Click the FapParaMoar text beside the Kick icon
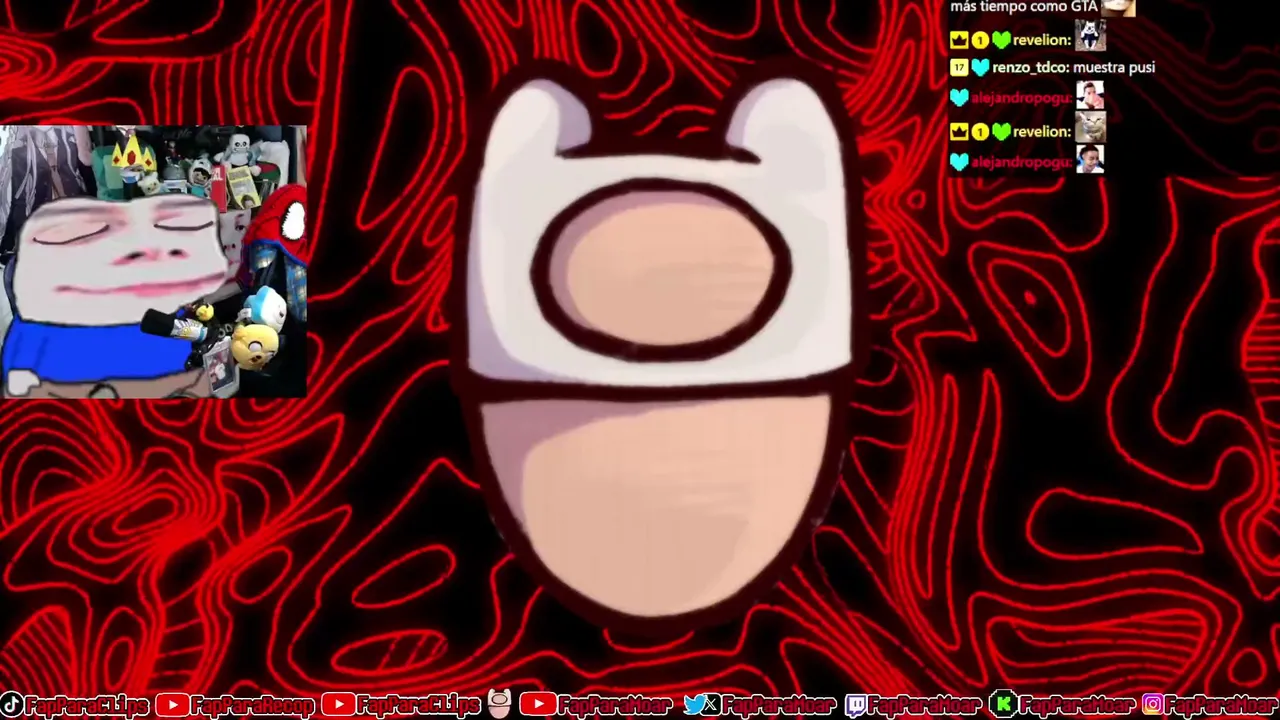This screenshot has height=720, width=1280. click(1076, 706)
